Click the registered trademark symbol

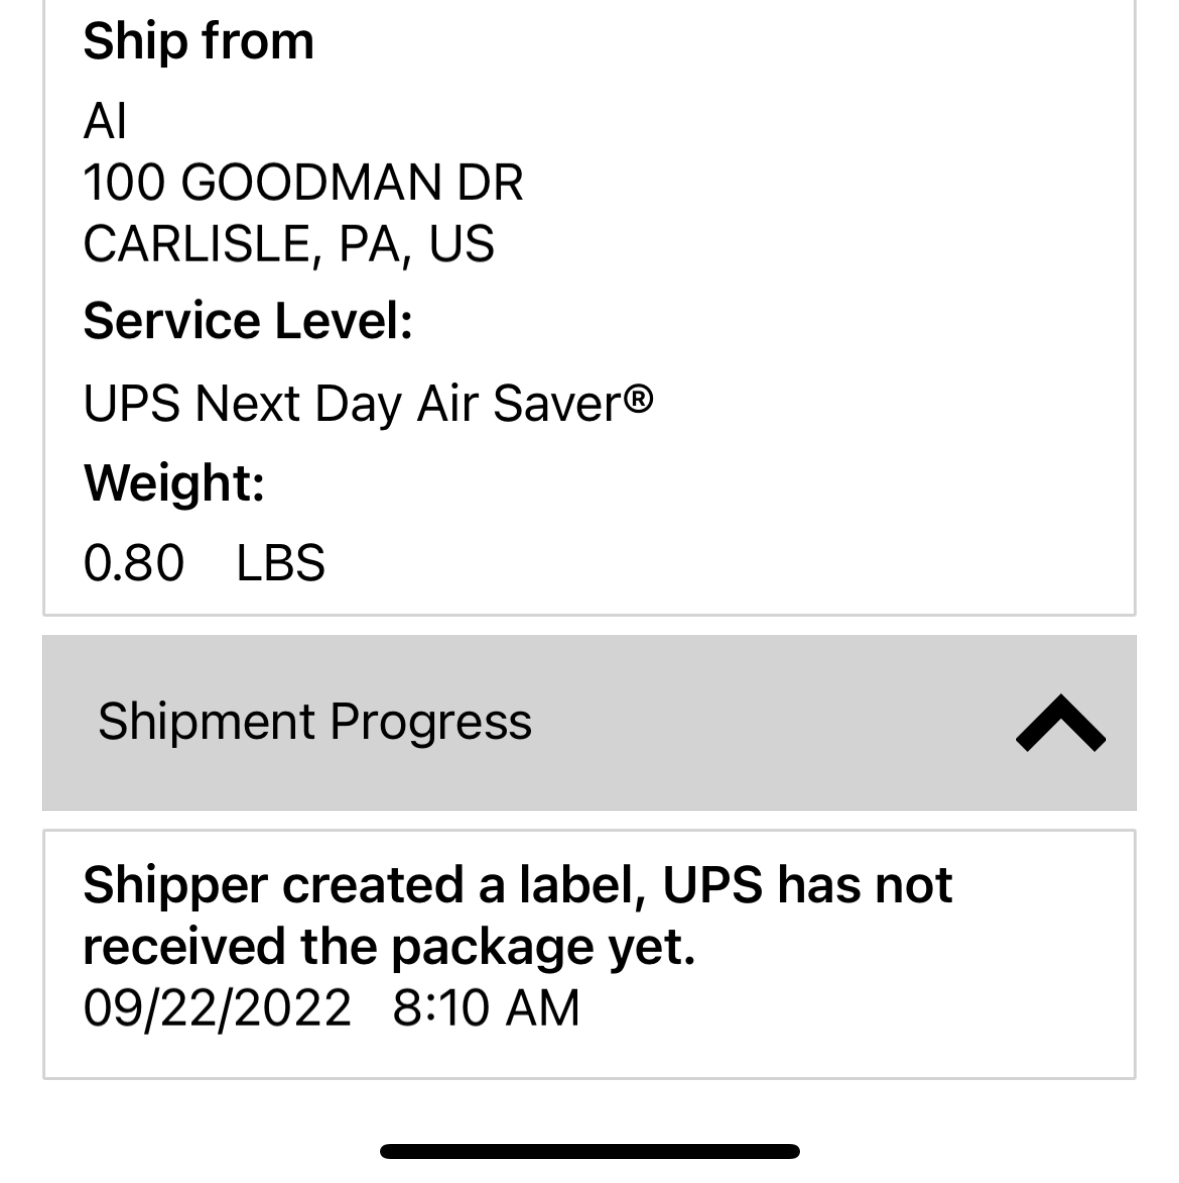tap(639, 400)
